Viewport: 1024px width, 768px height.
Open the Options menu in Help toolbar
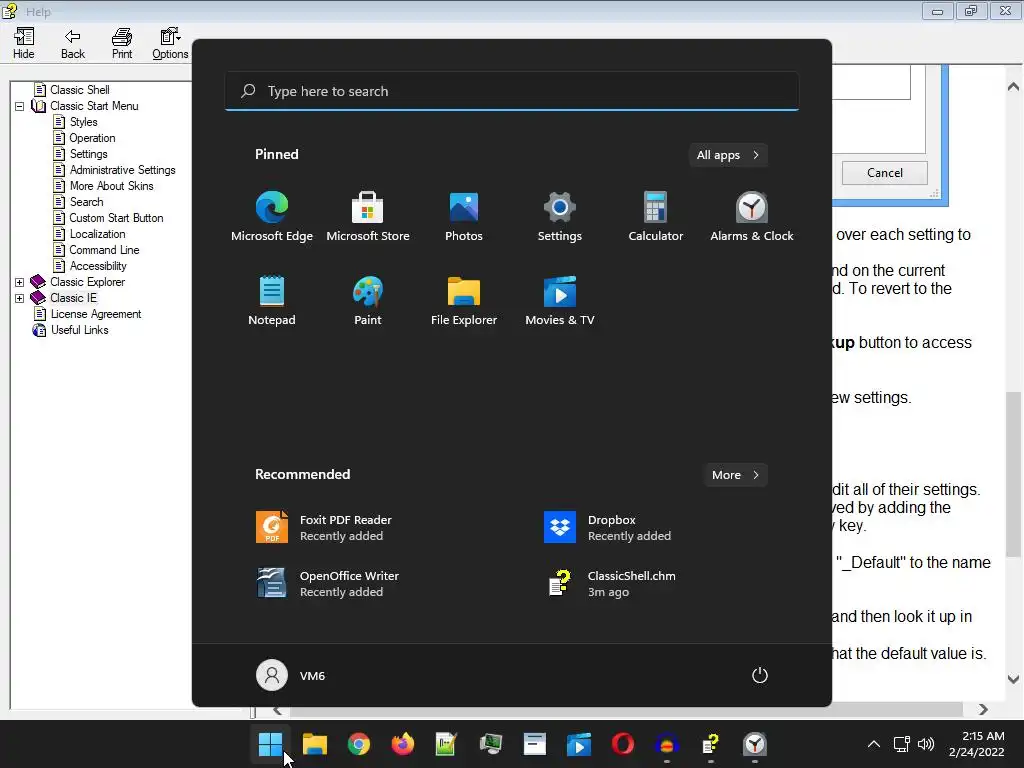(170, 44)
